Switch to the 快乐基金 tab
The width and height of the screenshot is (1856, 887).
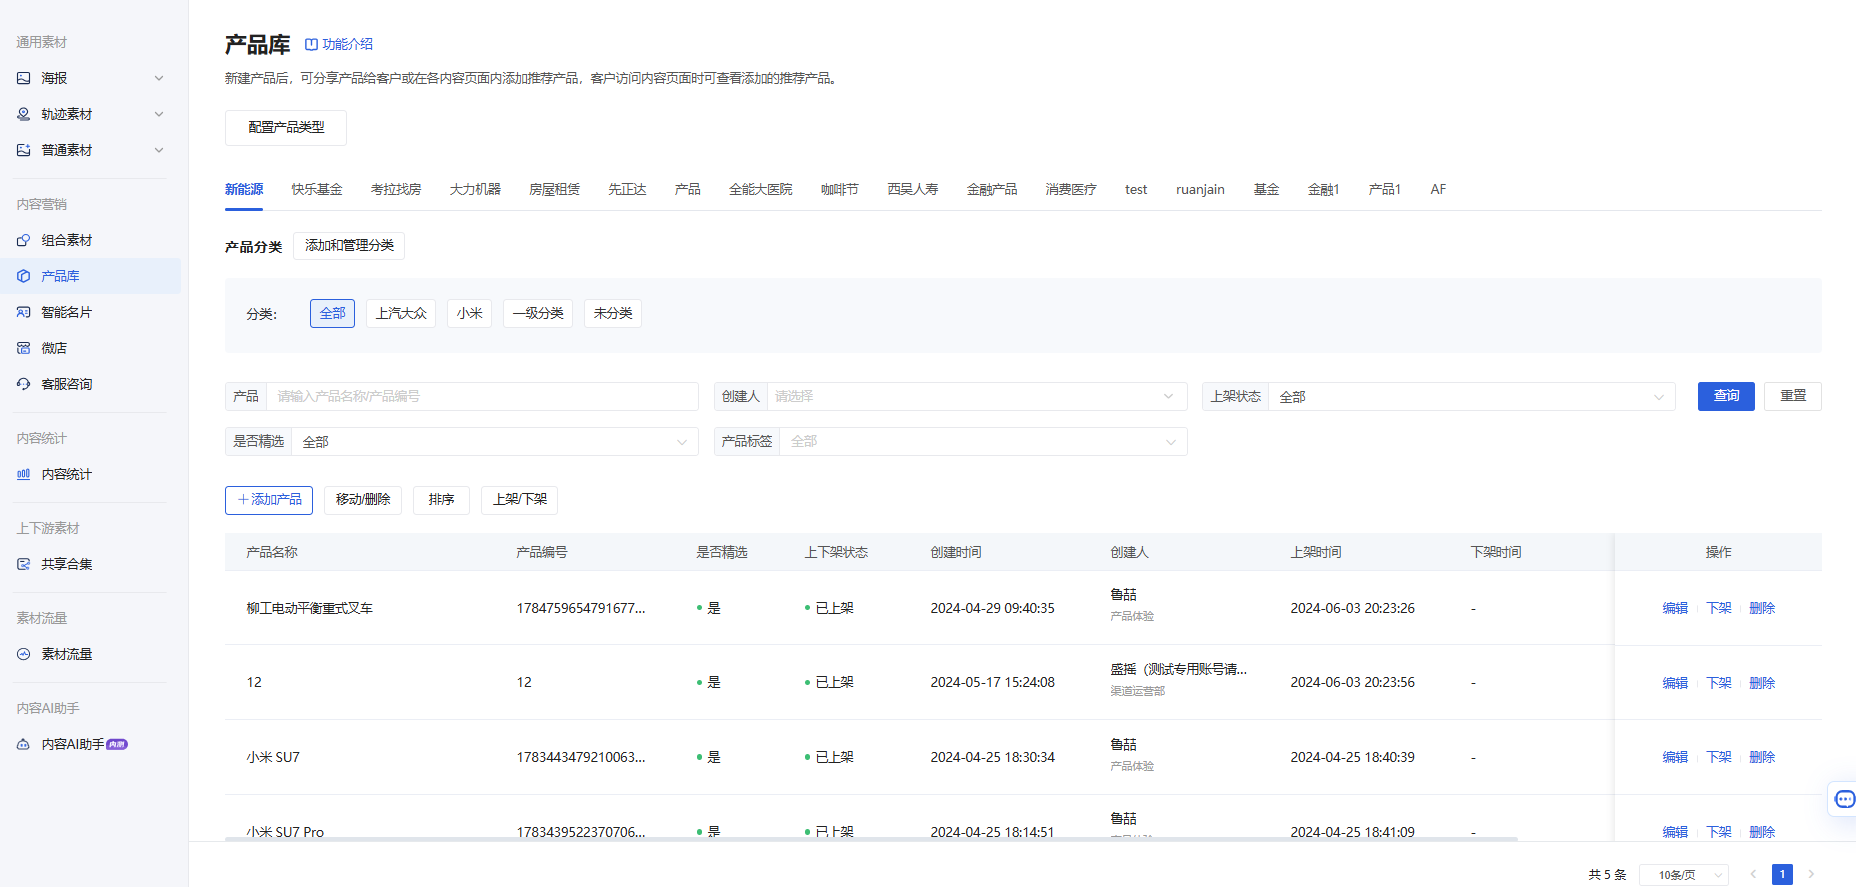coord(317,189)
